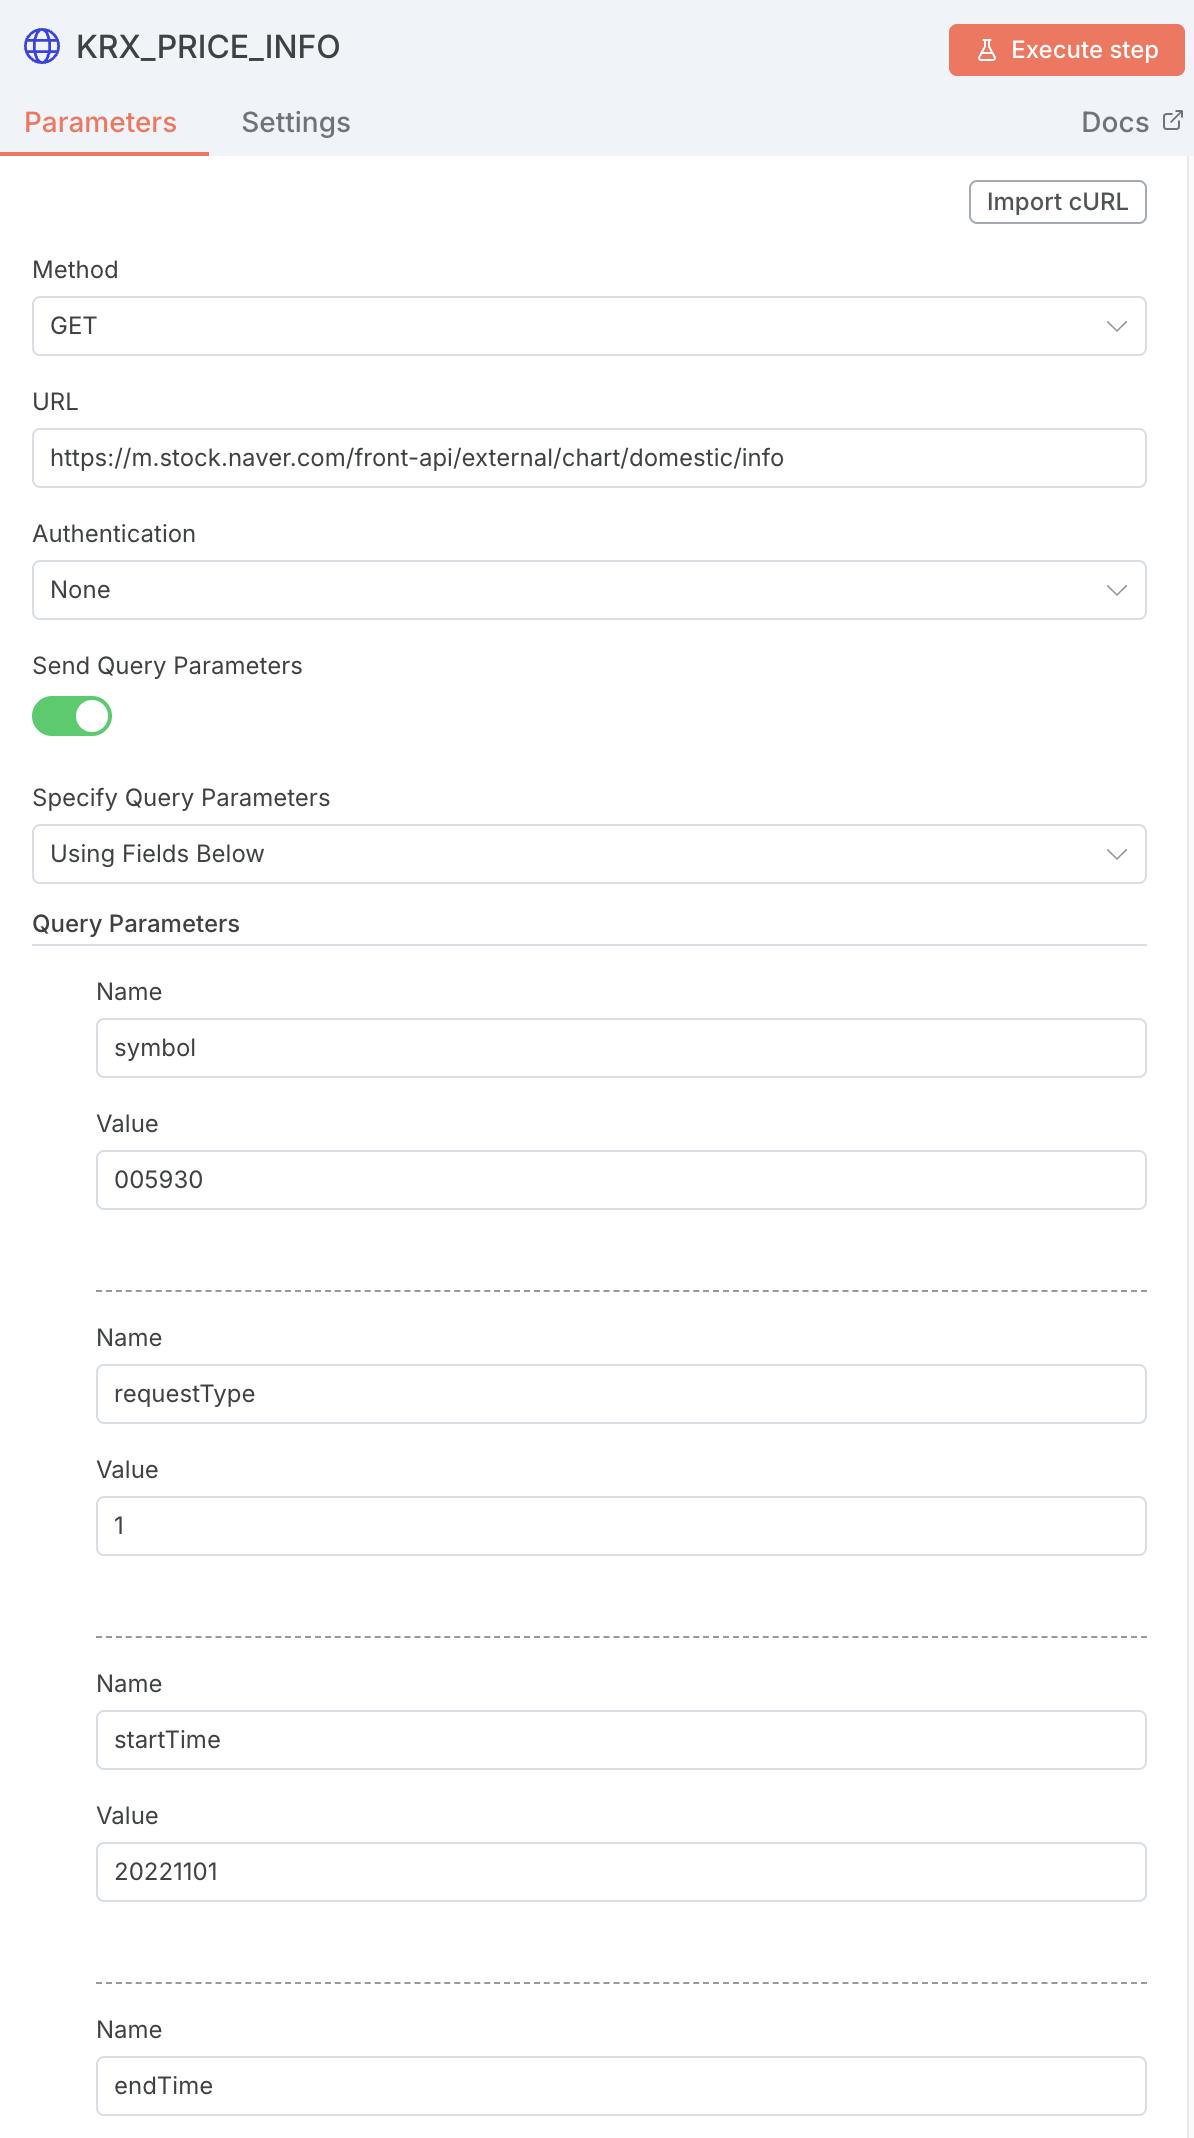Click the external link icon next to Docs
The height and width of the screenshot is (2138, 1194).
(x=1173, y=121)
